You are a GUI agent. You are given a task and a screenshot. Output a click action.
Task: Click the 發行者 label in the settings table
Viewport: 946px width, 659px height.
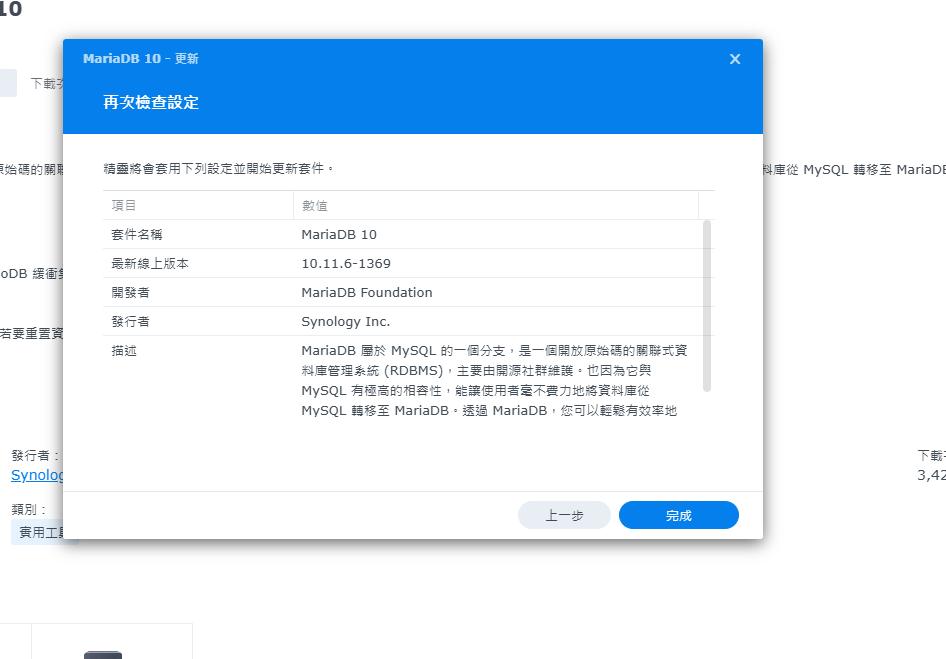coord(130,321)
